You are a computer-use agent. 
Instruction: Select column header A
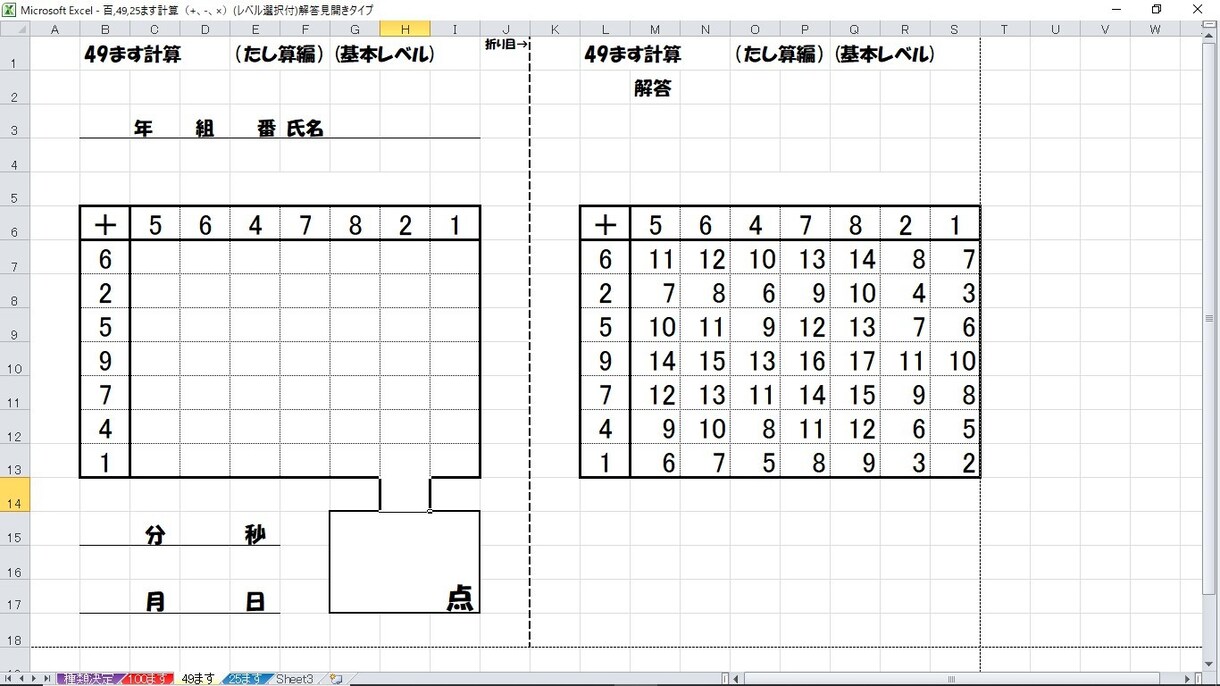[55, 29]
